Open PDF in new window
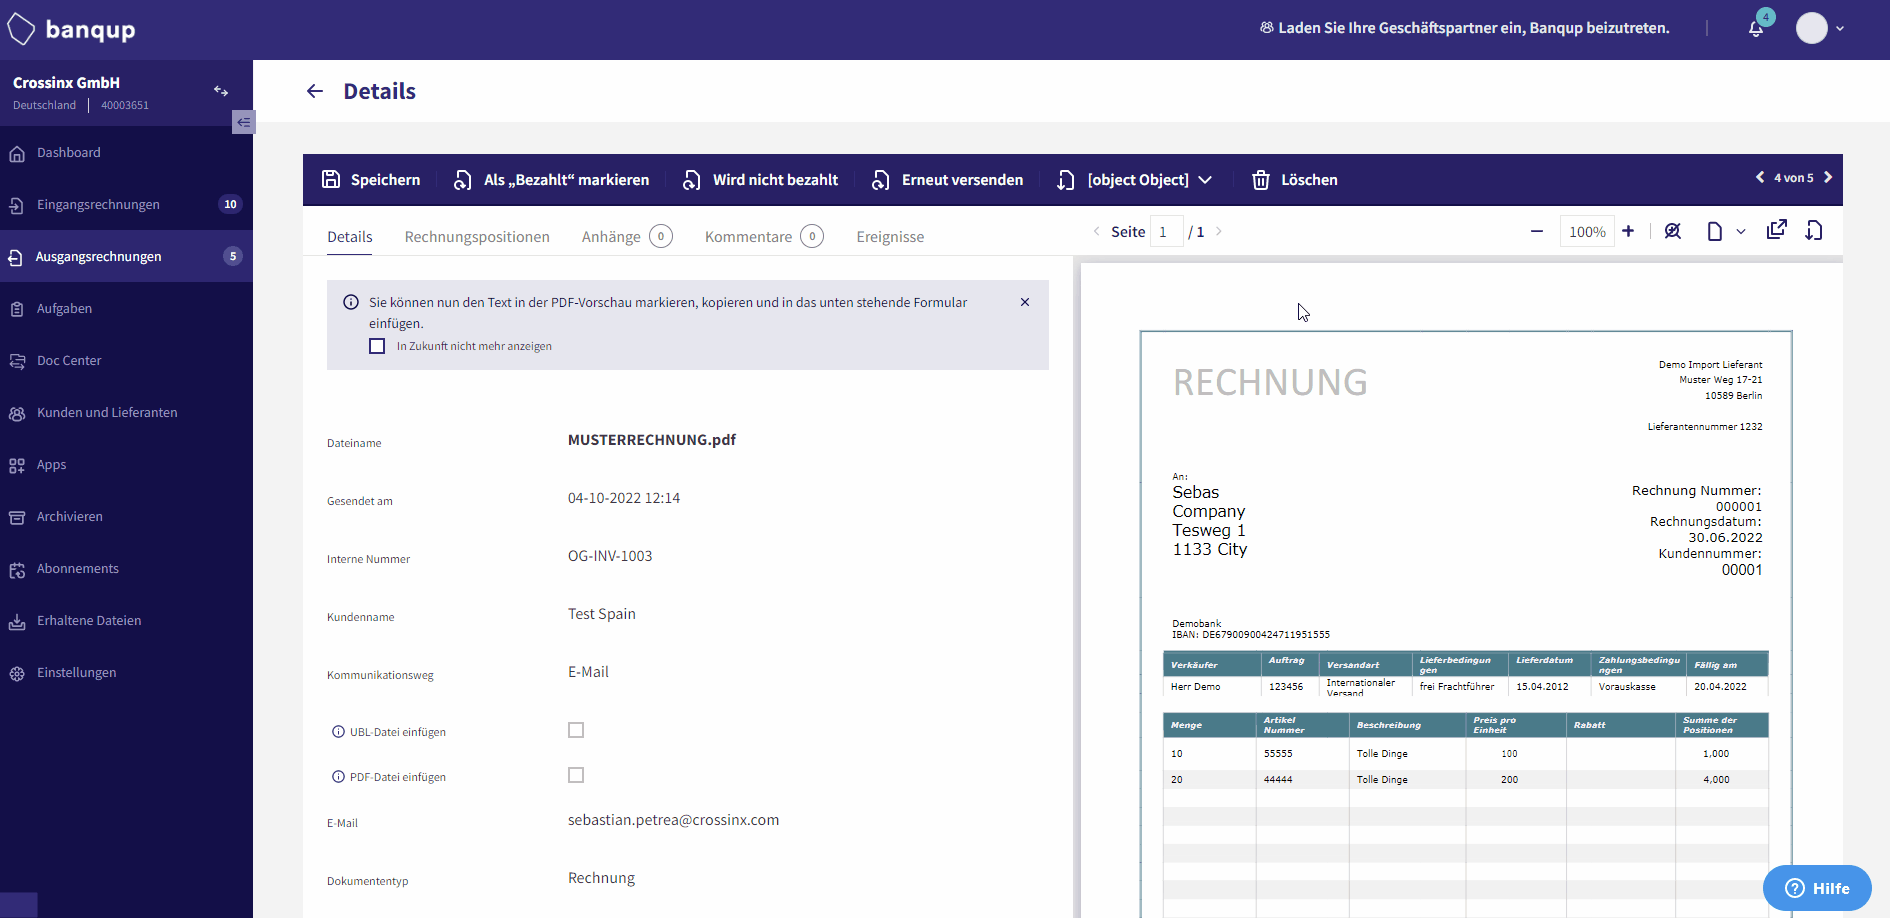Screen dimensions: 1890x918 [x=1776, y=230]
